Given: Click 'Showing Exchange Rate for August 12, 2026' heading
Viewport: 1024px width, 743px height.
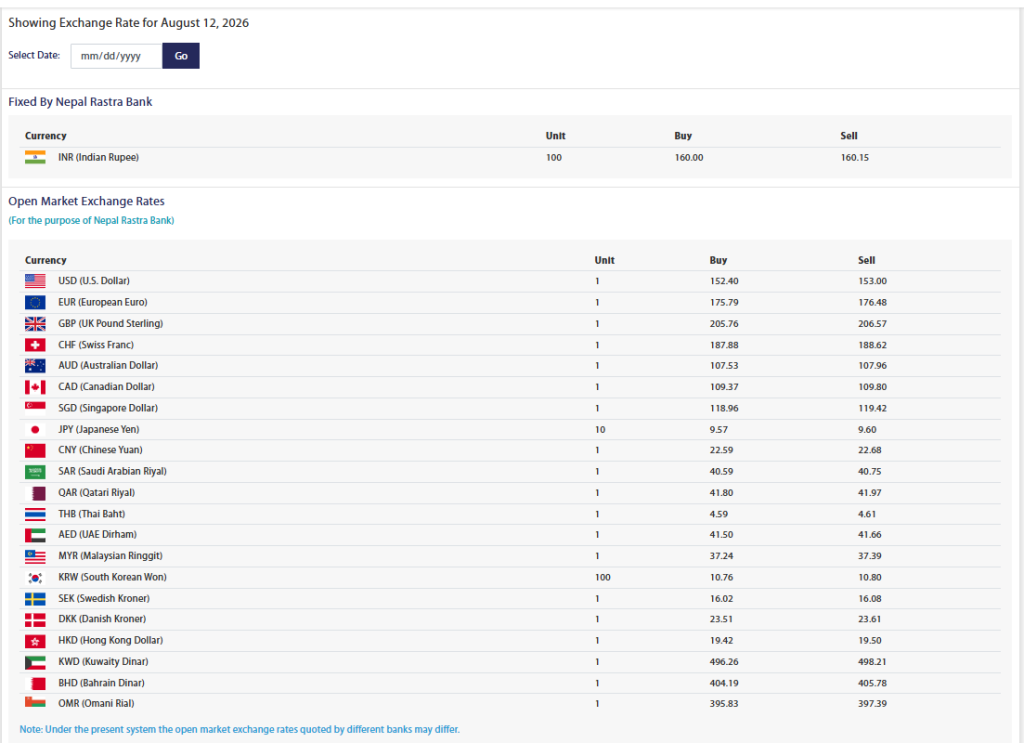Looking at the screenshot, I should [x=129, y=23].
